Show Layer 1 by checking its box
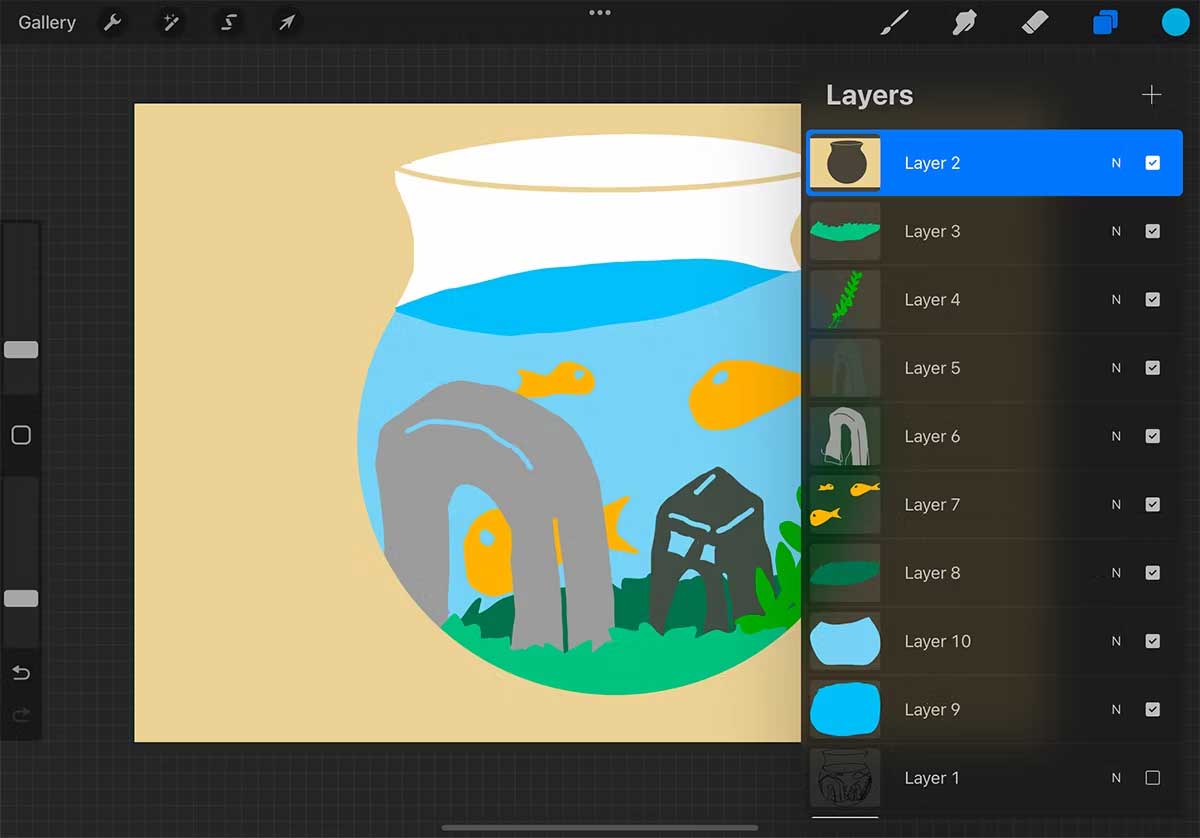The height and width of the screenshot is (838, 1200). (x=1152, y=777)
